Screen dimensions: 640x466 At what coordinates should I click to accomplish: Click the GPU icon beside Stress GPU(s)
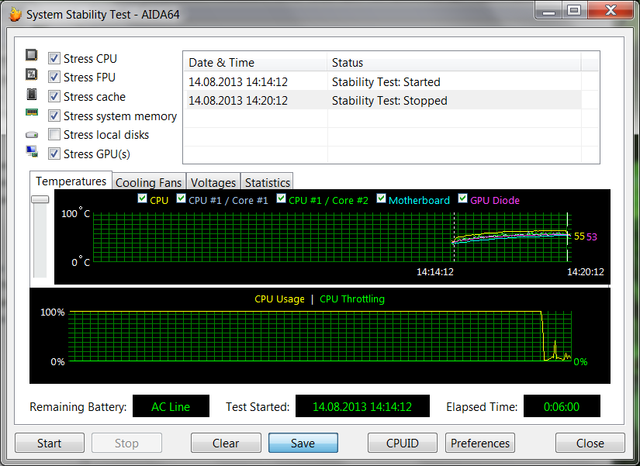coord(31,154)
